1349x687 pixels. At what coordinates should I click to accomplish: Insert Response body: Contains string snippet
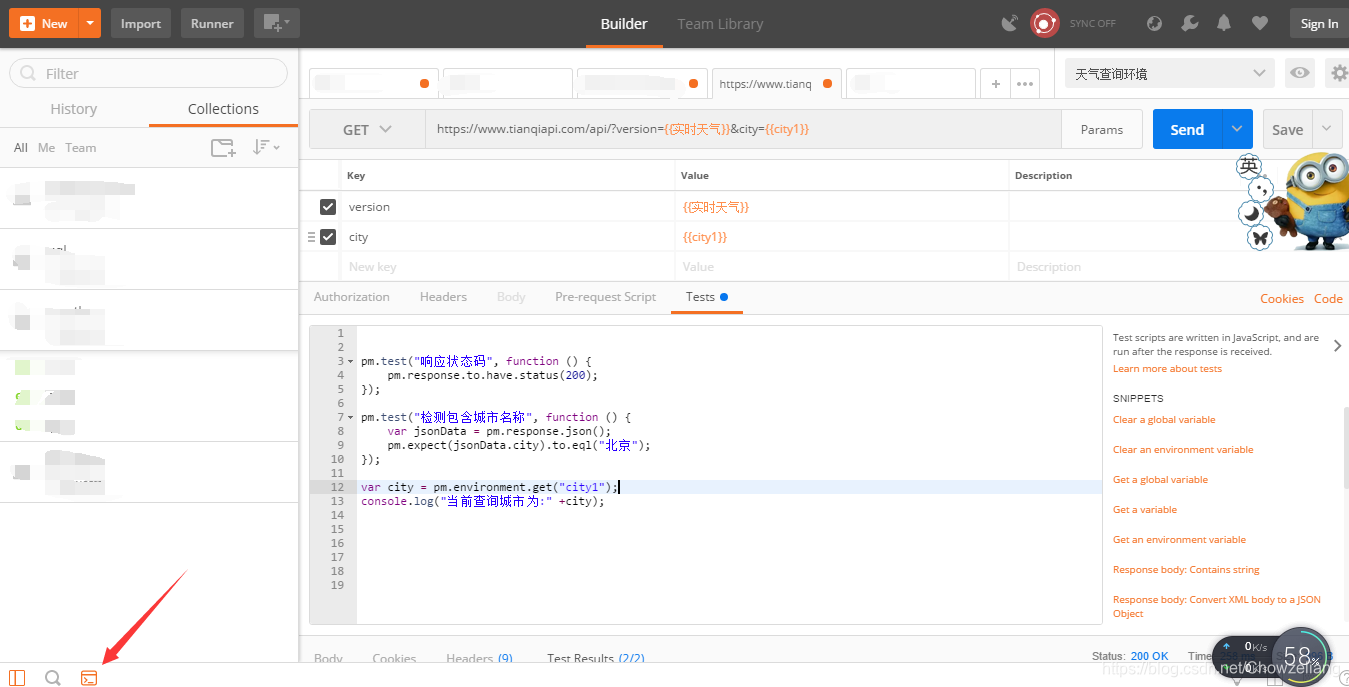point(1186,570)
